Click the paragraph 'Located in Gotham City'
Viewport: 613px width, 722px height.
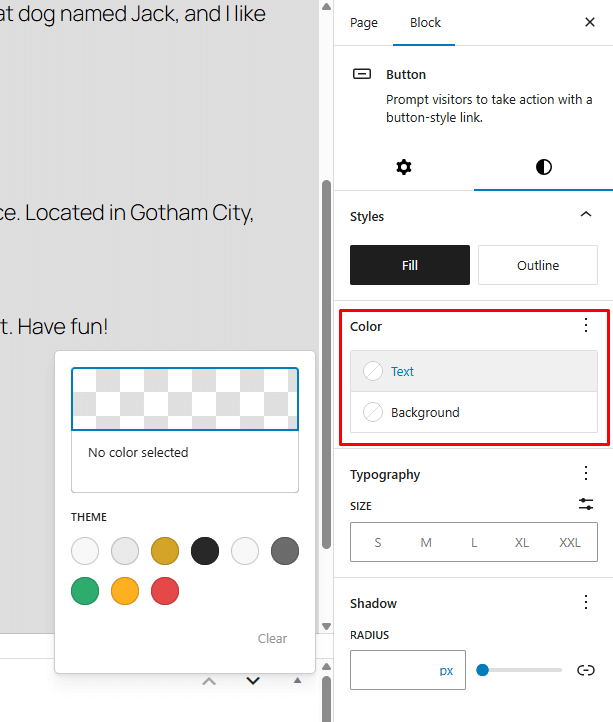pos(139,213)
